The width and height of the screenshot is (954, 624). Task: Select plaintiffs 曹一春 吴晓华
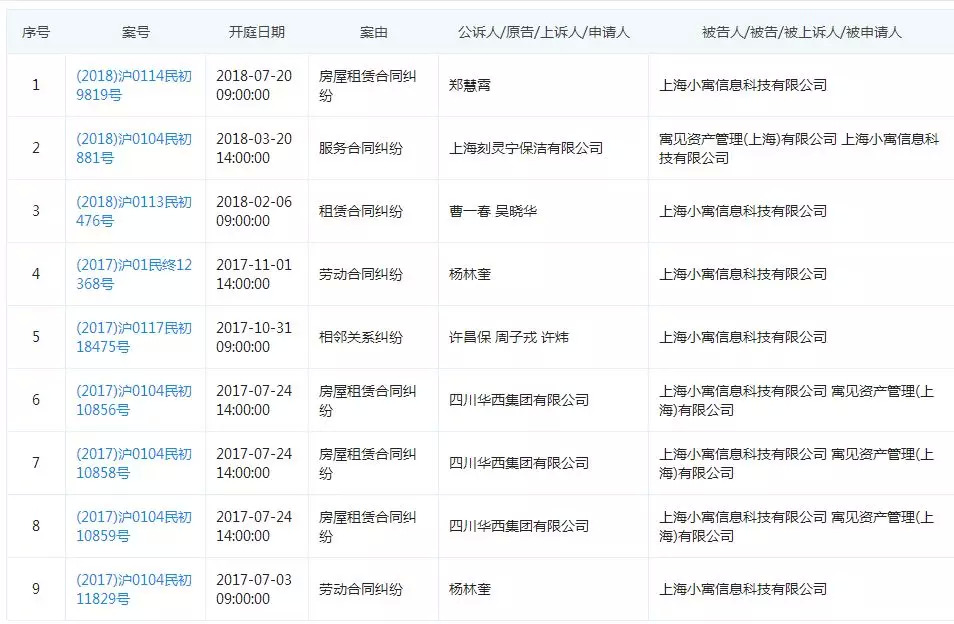click(493, 211)
